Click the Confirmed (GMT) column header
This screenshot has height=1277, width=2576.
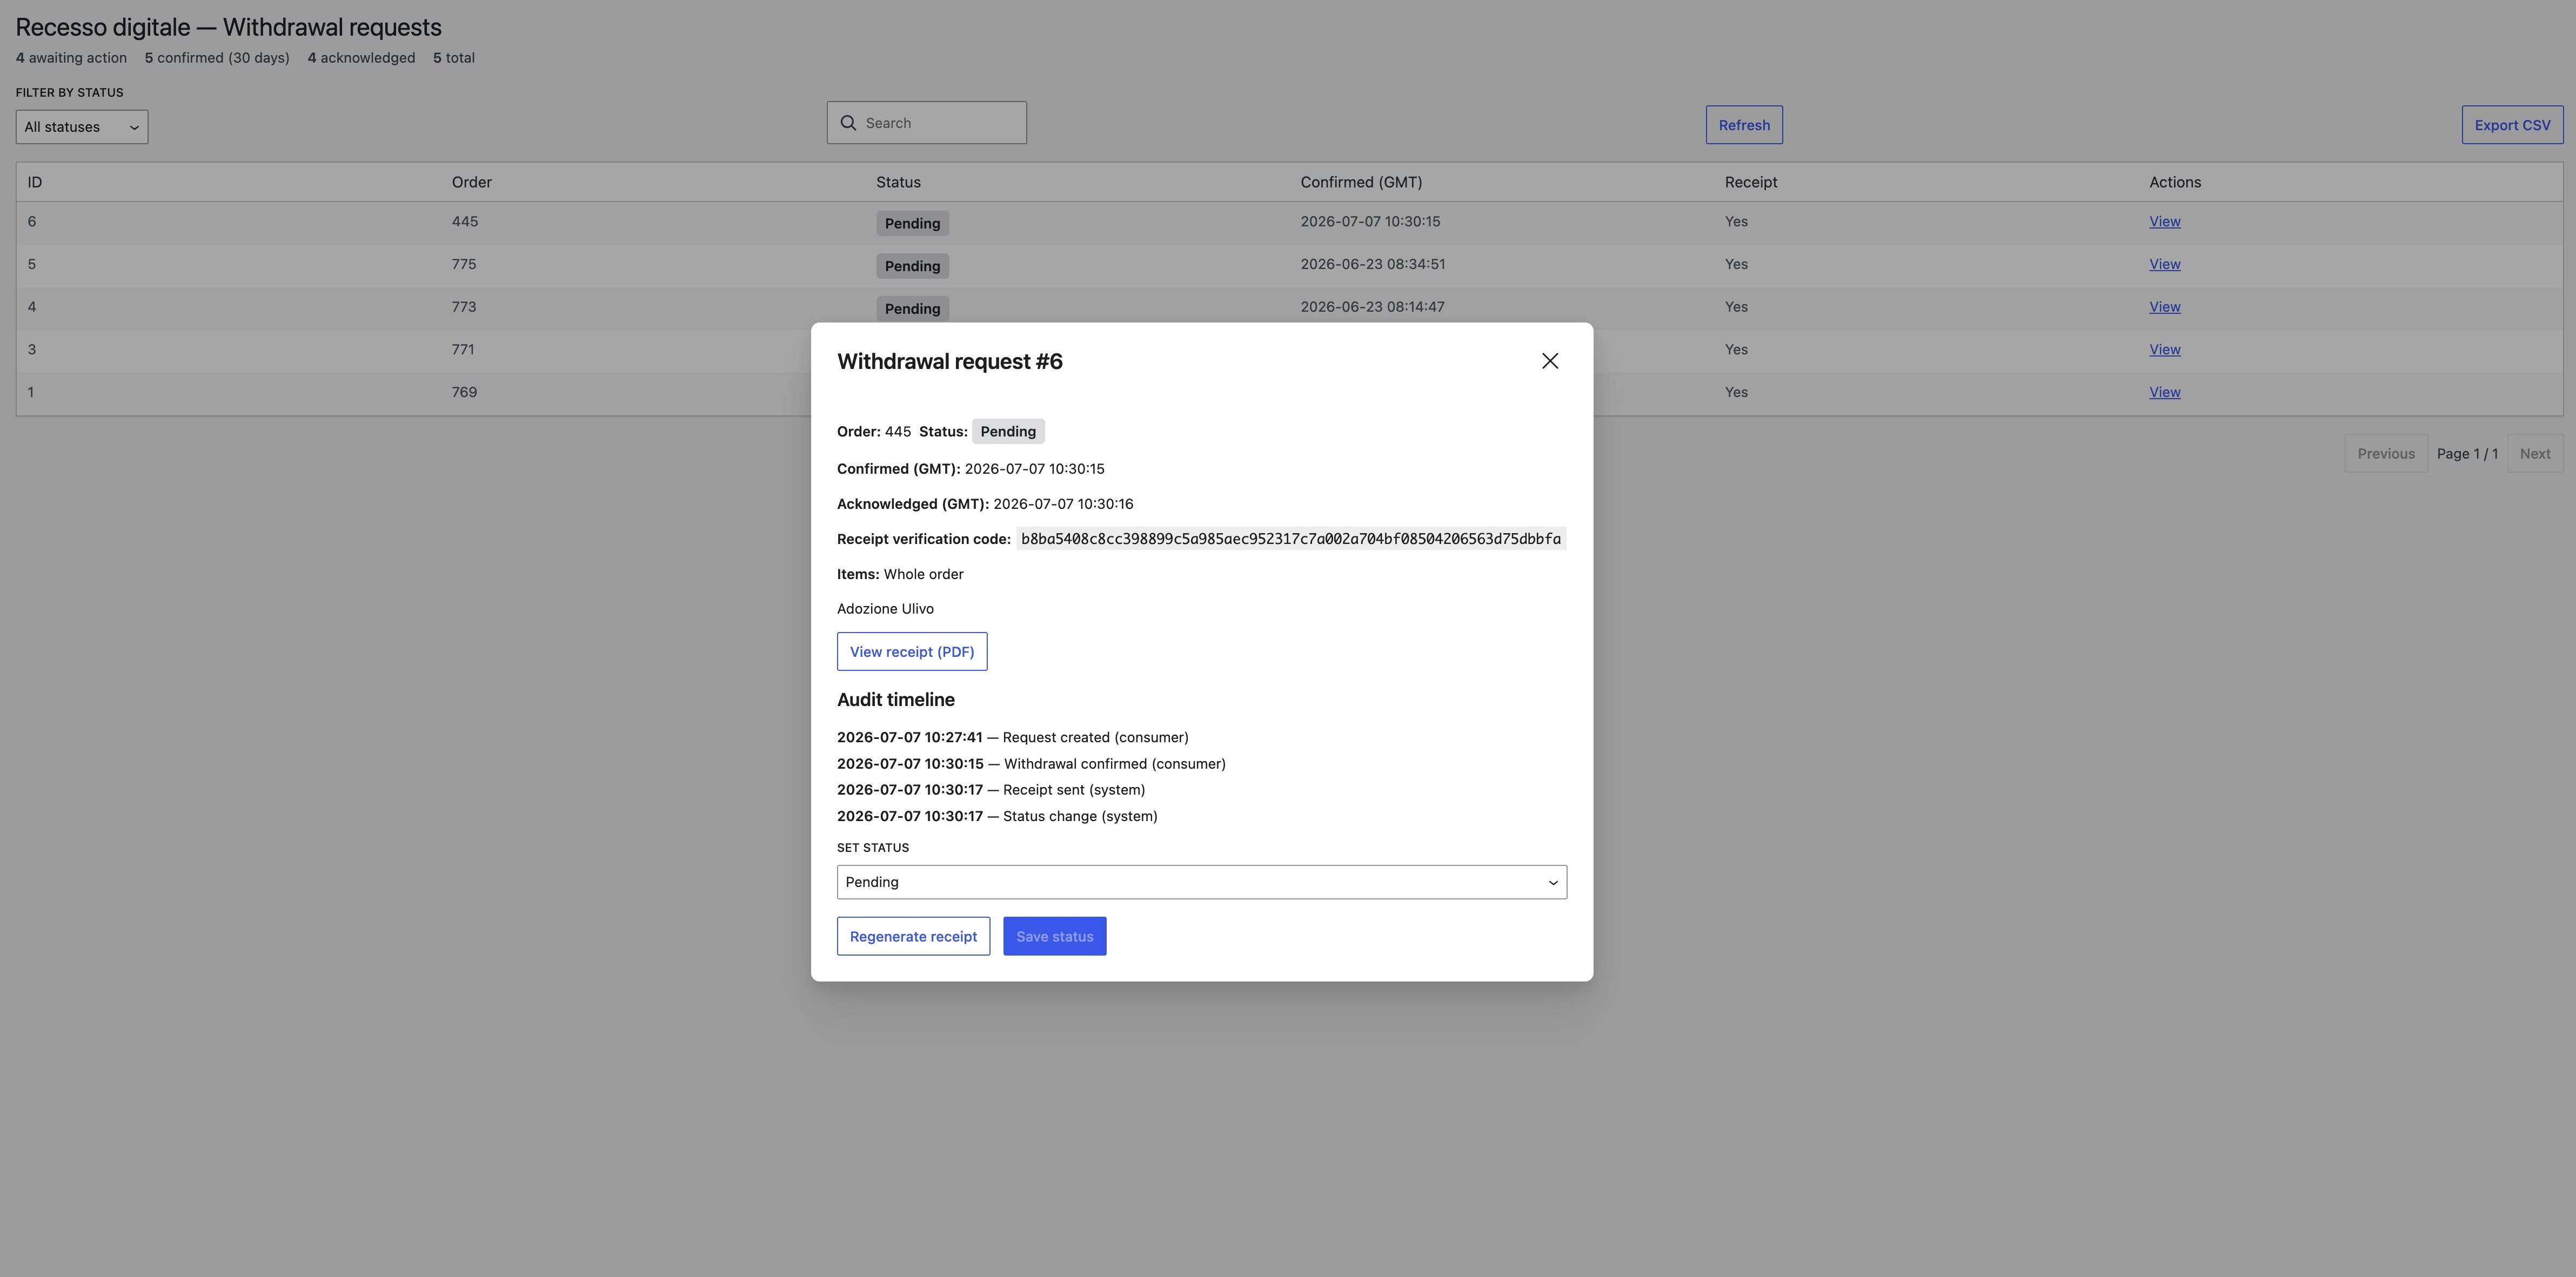[x=1361, y=182]
